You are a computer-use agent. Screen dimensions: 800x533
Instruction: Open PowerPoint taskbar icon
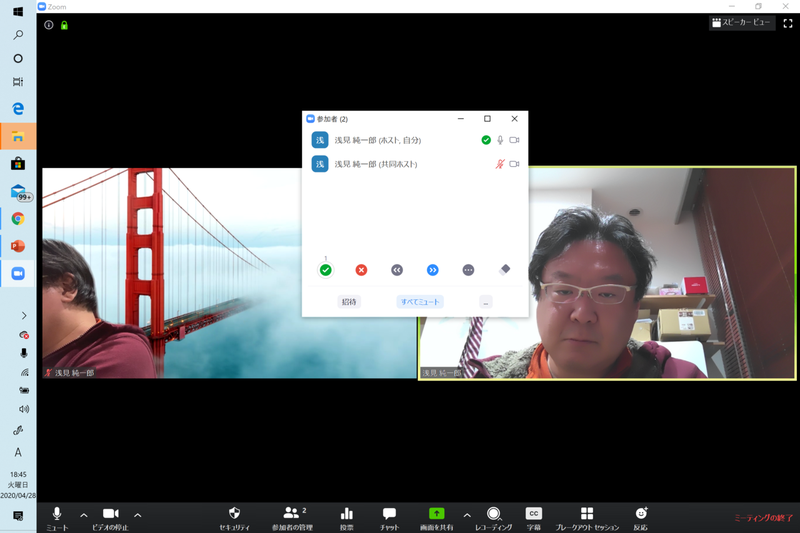(x=18, y=246)
